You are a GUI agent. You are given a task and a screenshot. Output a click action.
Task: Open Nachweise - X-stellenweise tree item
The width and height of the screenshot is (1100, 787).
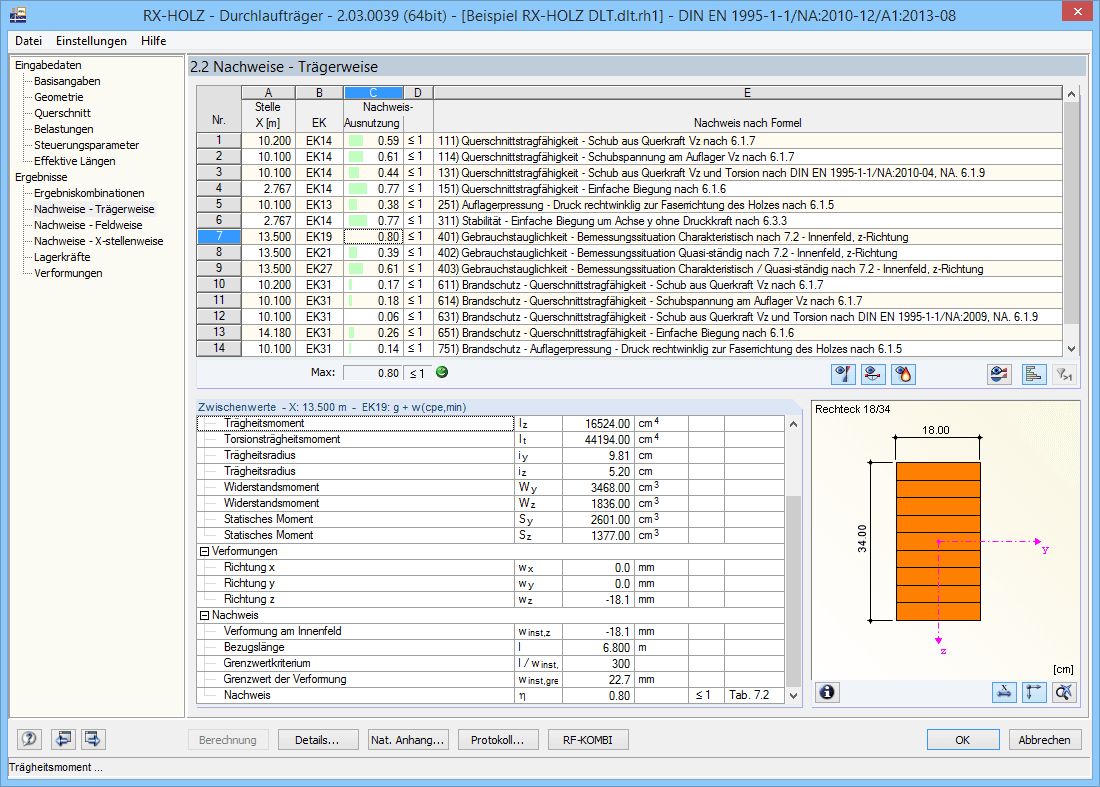[98, 241]
